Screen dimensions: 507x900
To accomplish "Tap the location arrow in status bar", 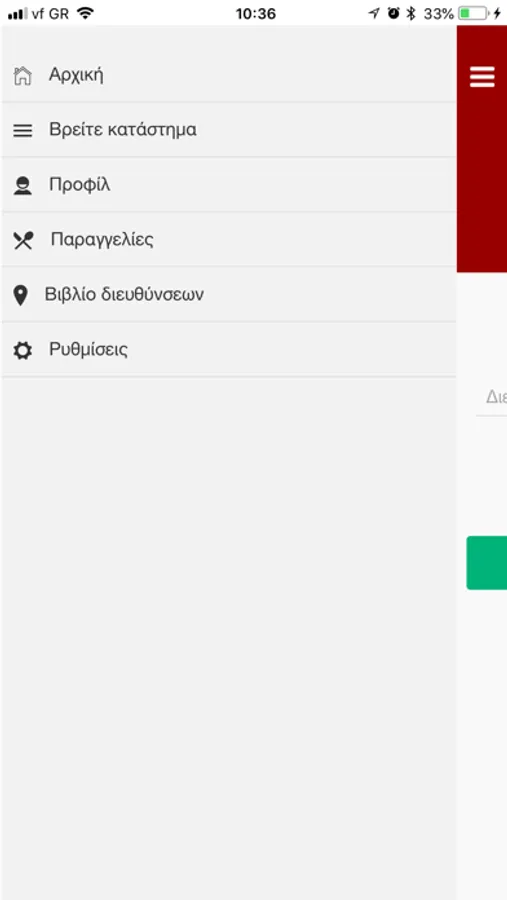I will pos(374,13).
